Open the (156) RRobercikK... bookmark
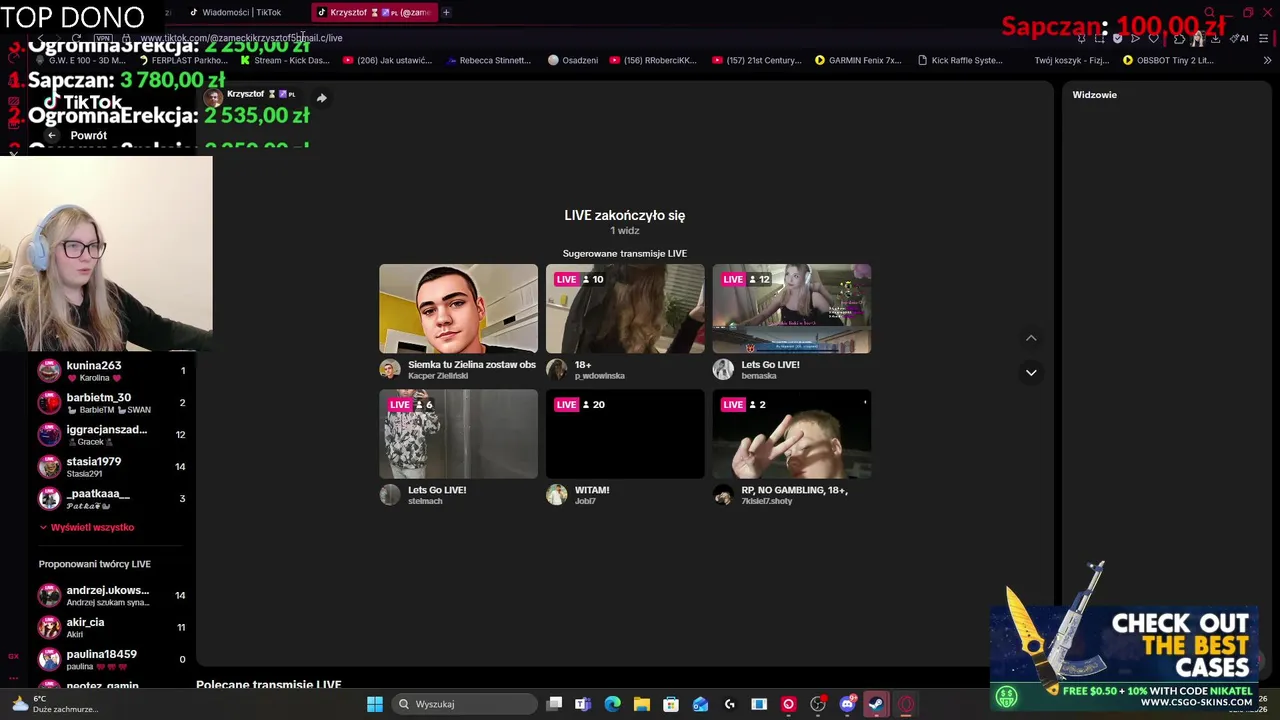1280x720 pixels. tap(653, 60)
